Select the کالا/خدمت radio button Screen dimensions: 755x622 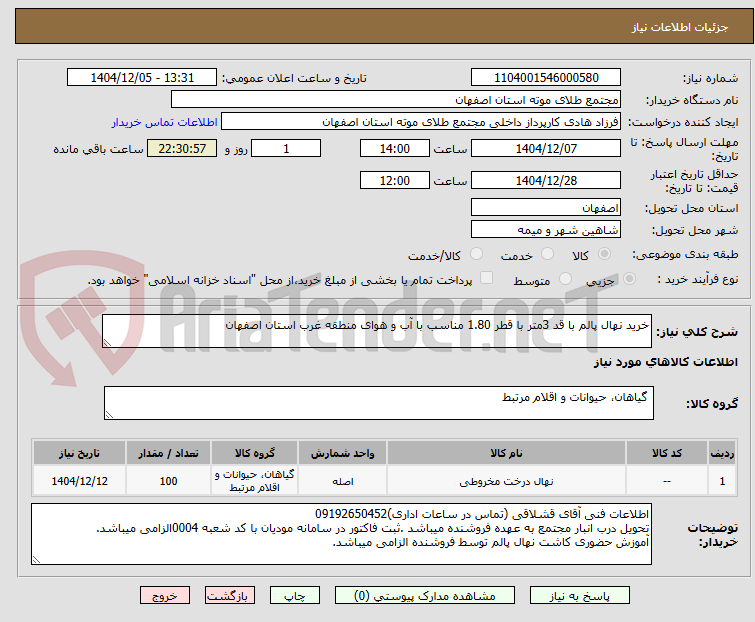click(x=476, y=254)
